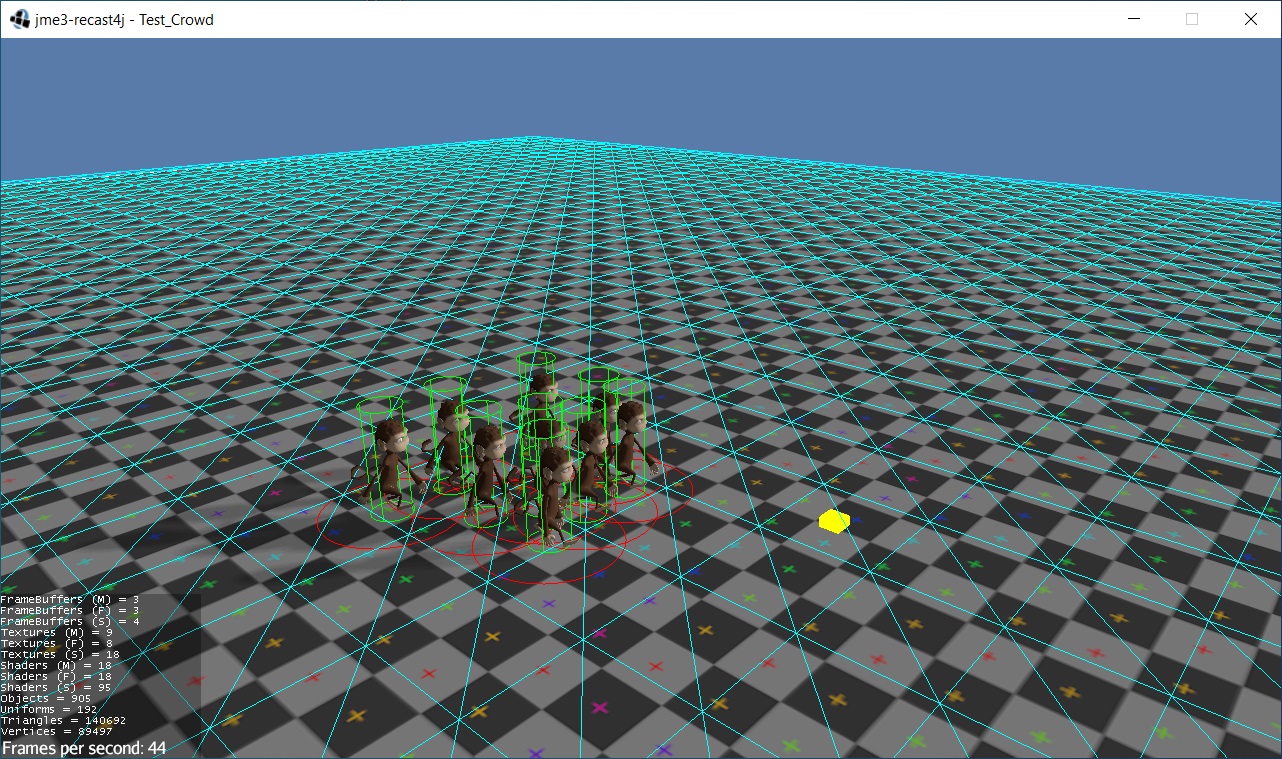Screen dimensions: 1282x759
Task: Click the "Shaders (S) = 95" stat line
Action: pyautogui.click(x=56, y=688)
